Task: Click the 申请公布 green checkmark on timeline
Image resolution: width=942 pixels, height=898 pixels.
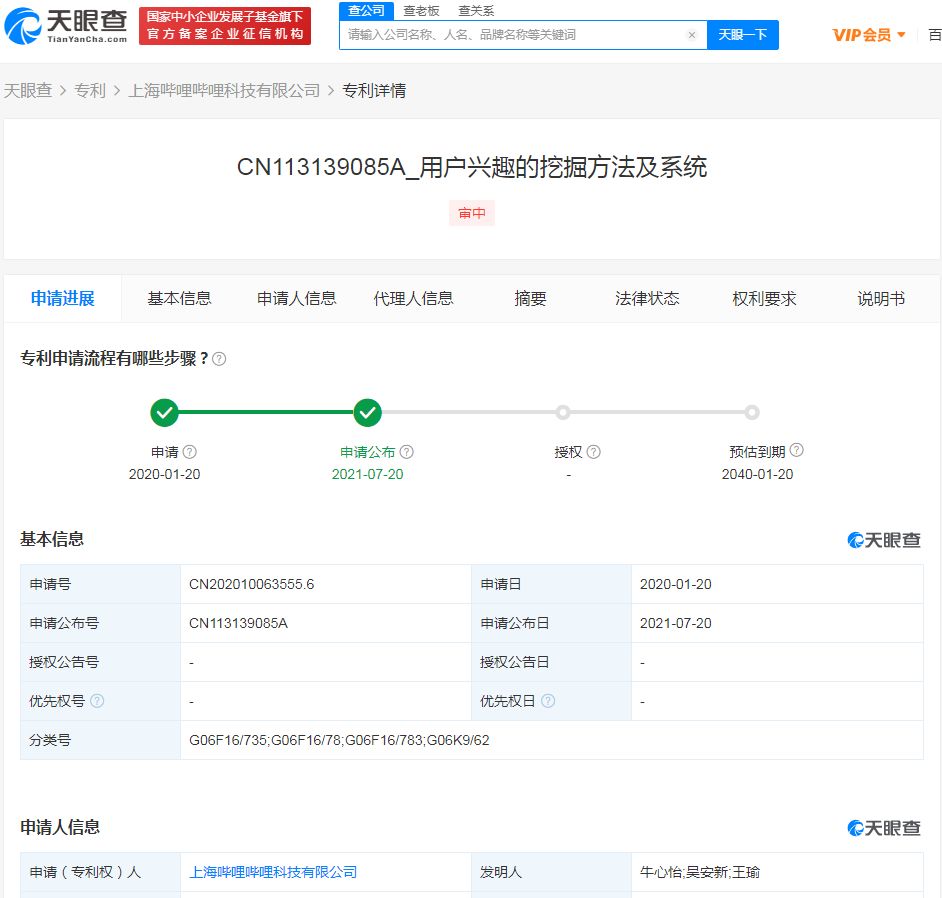Action: coord(368,412)
